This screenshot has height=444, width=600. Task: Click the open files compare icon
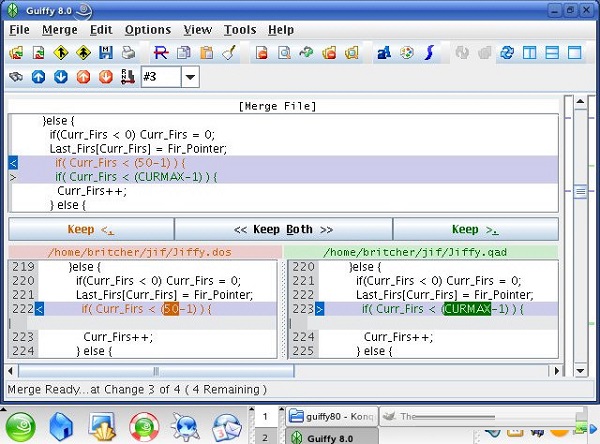(x=38, y=53)
